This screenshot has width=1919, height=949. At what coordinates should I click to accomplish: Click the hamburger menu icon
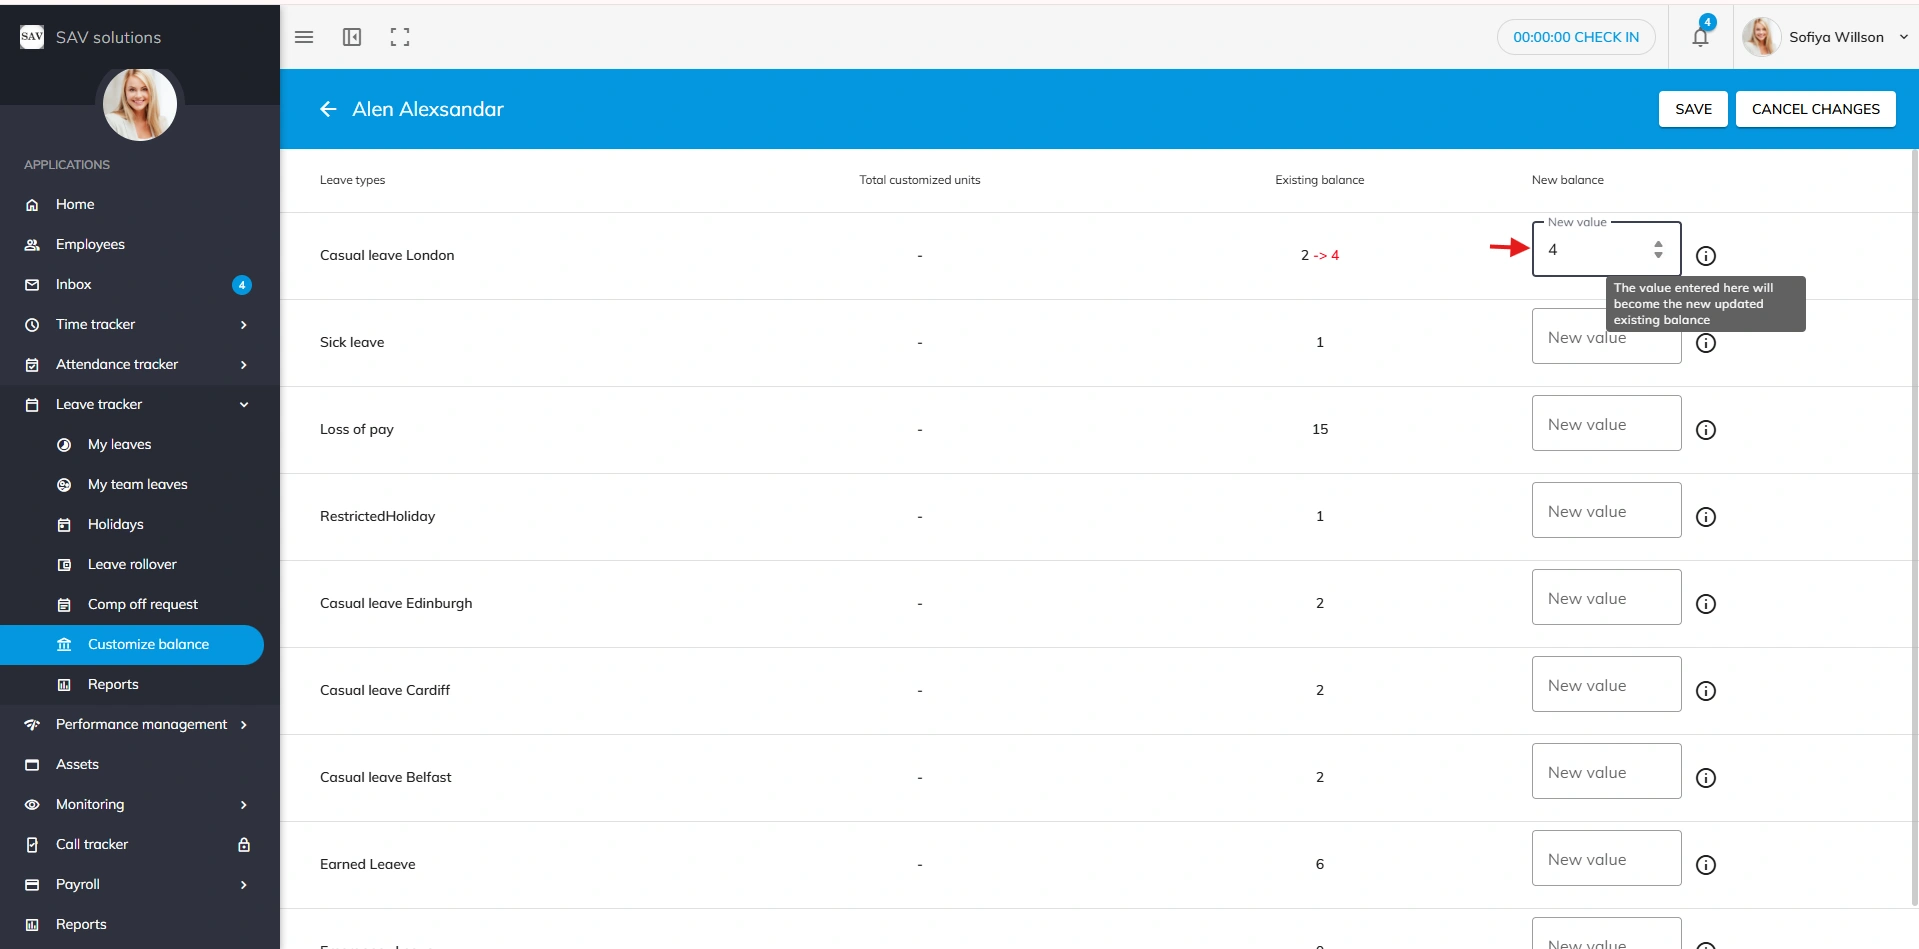(304, 37)
